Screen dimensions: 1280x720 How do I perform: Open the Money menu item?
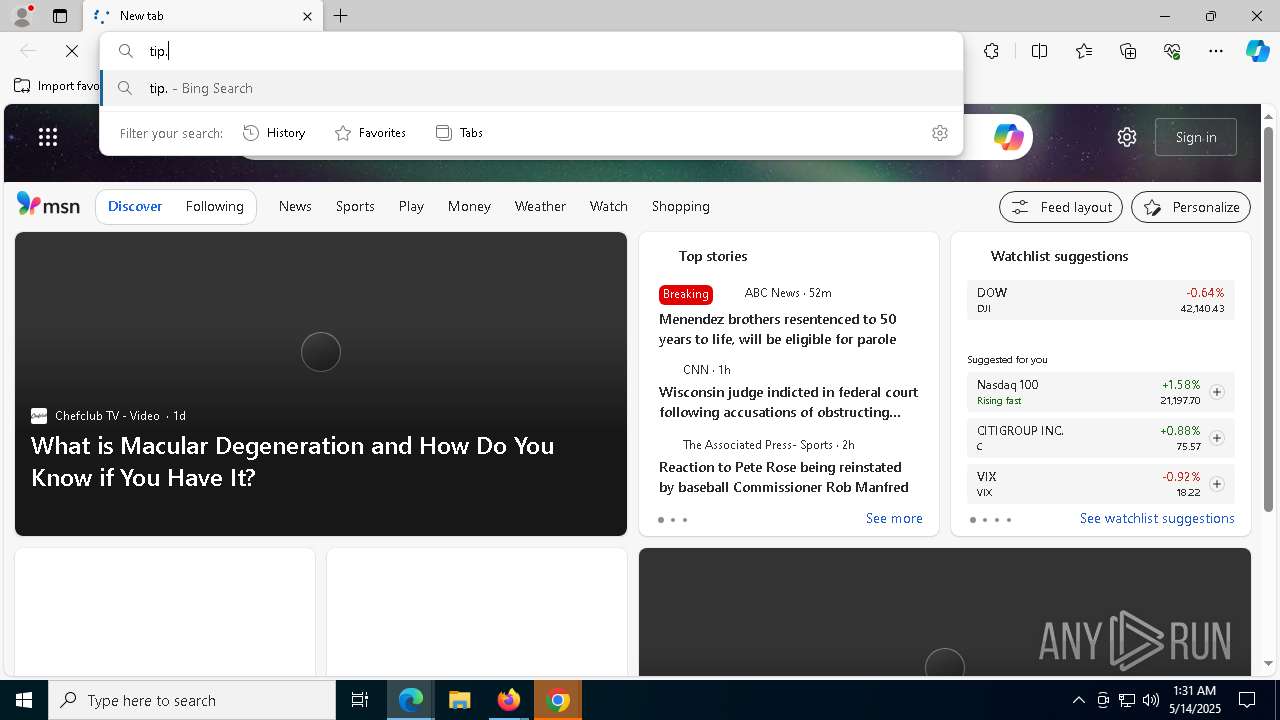tap(469, 206)
